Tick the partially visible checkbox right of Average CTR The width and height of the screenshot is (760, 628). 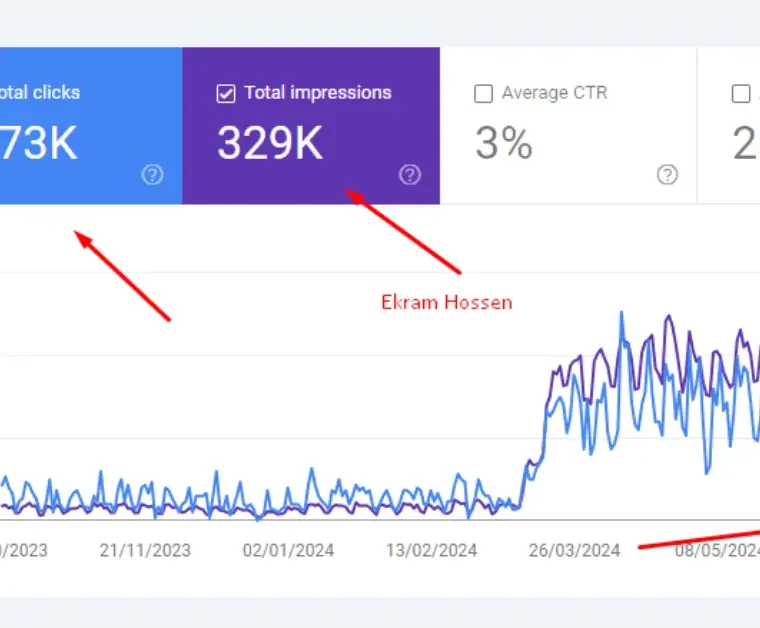pyautogui.click(x=741, y=94)
